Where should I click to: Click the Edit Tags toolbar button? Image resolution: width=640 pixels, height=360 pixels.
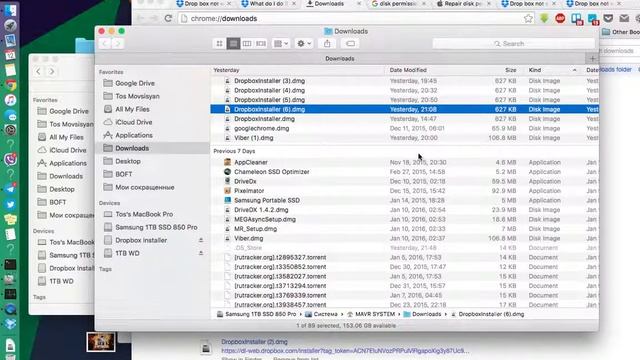pos(350,43)
